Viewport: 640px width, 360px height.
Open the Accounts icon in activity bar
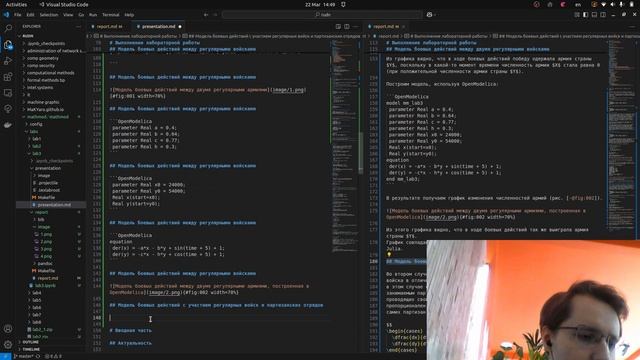tap(8, 329)
